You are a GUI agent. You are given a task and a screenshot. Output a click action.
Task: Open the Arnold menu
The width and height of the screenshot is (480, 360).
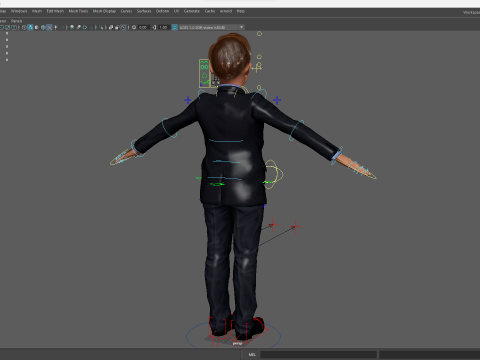(226, 11)
